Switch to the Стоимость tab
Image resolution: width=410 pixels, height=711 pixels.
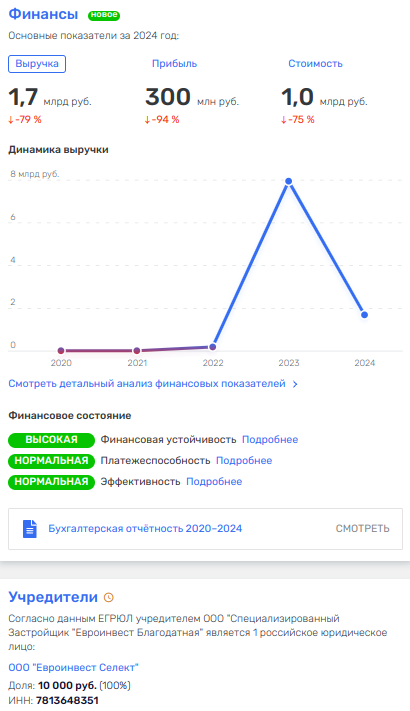[315, 64]
